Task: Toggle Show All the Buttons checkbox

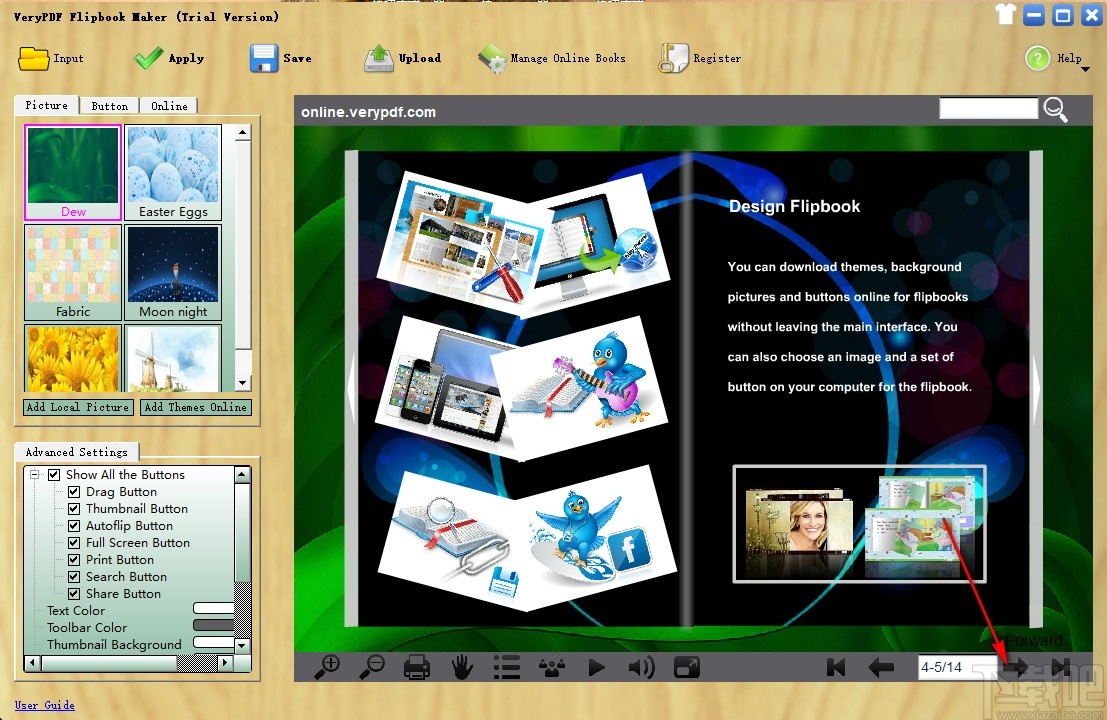Action: 55,474
